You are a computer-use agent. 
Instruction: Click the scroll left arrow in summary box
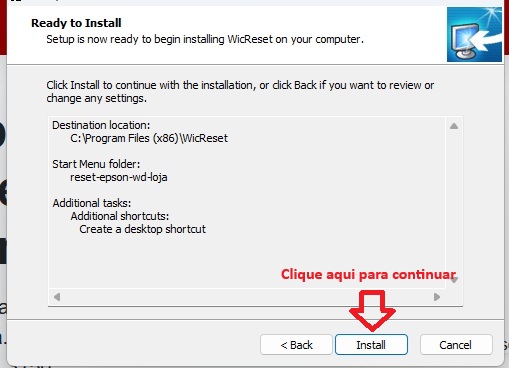(57, 297)
